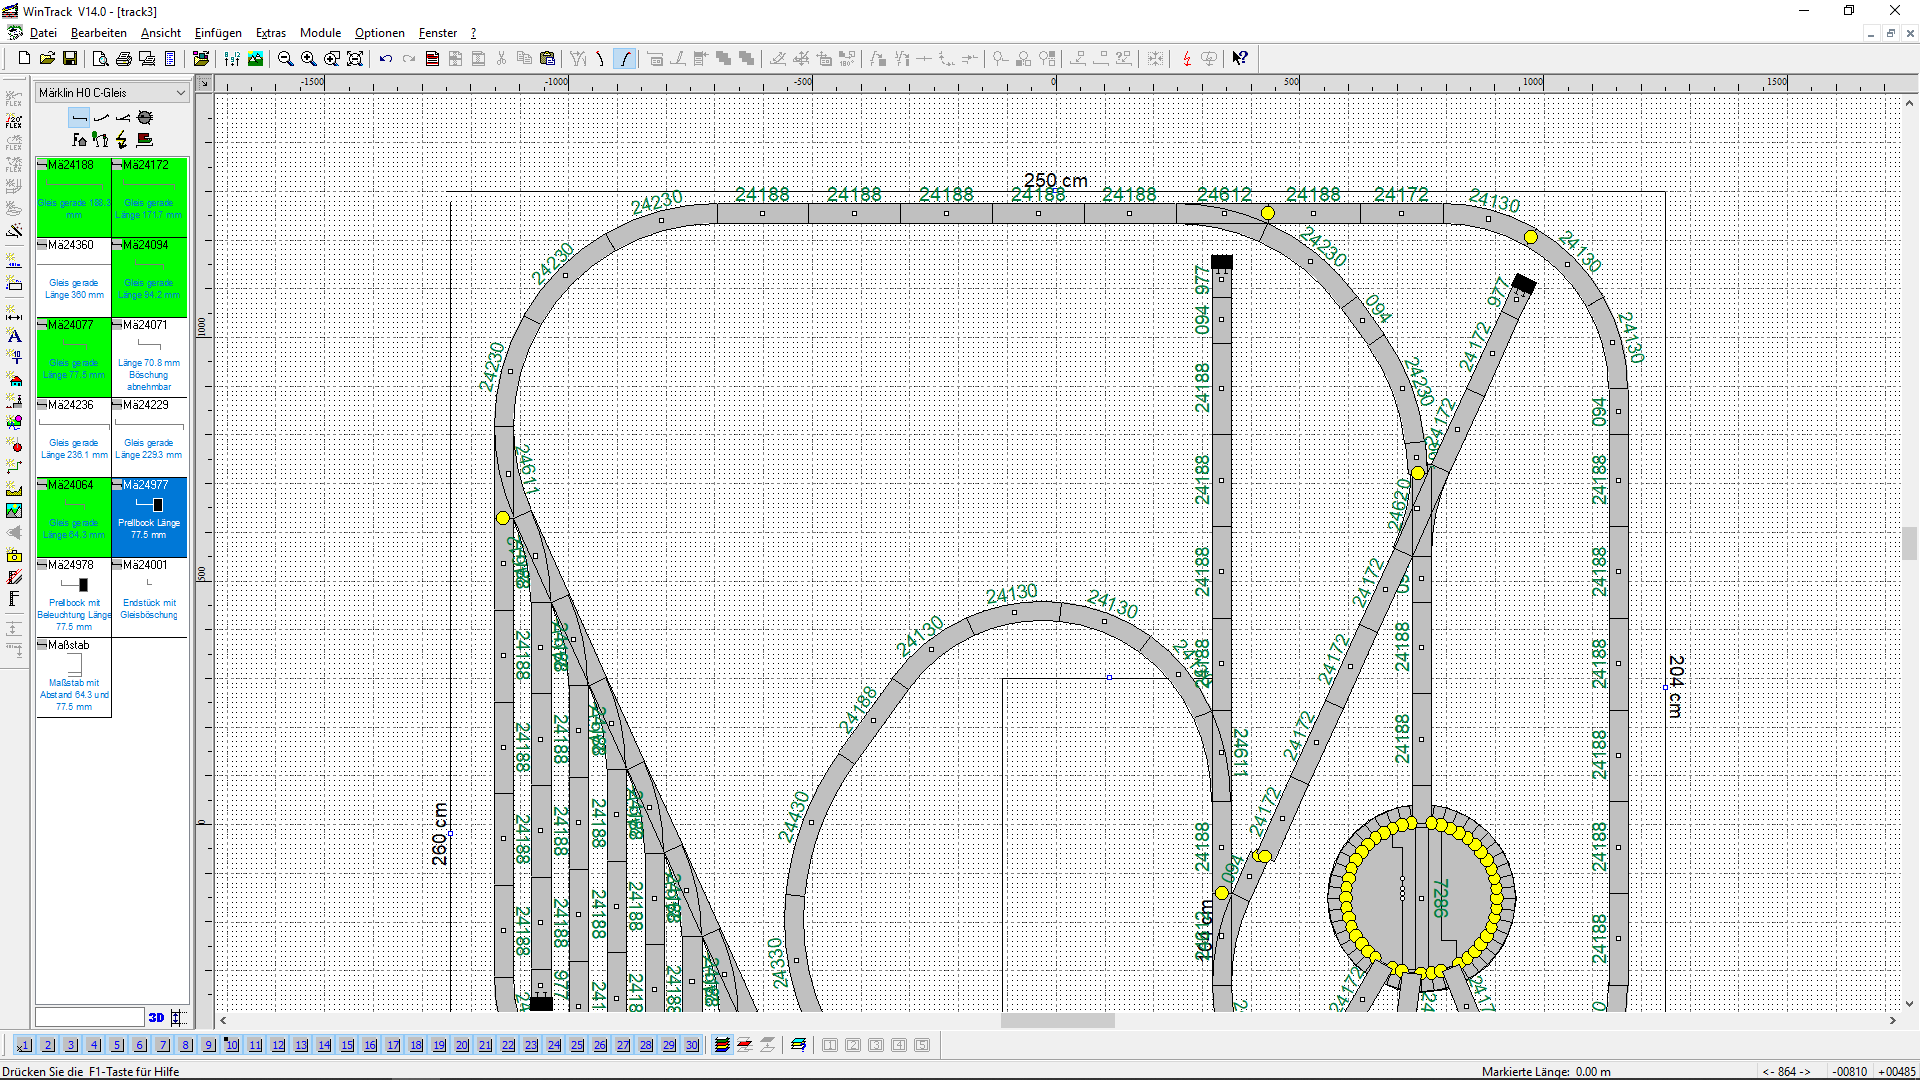Open the Einfügen menu
The width and height of the screenshot is (1920, 1080).
218,33
